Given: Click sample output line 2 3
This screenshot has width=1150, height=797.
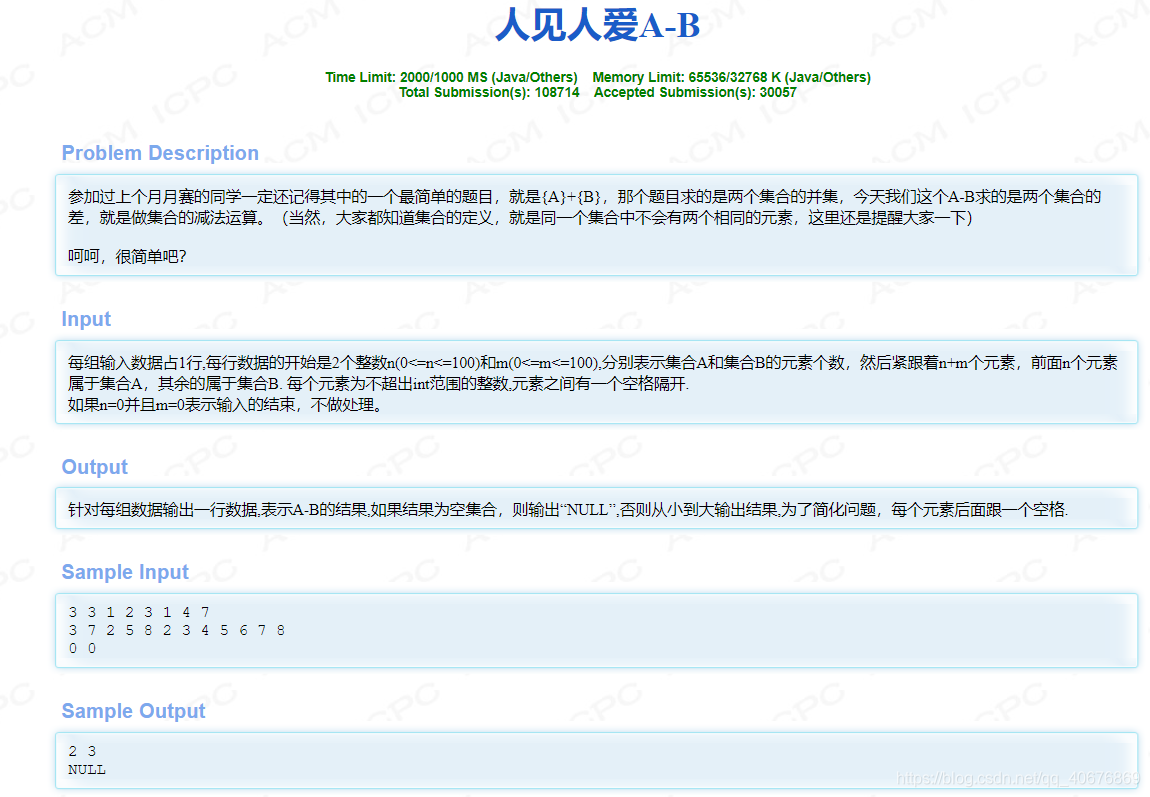Looking at the screenshot, I should [x=82, y=752].
